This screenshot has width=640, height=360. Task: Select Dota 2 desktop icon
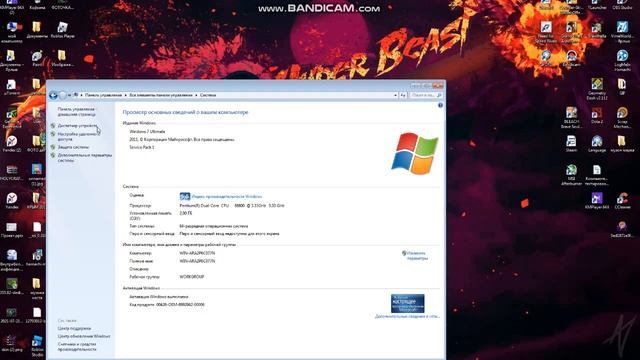pyautogui.click(x=597, y=116)
